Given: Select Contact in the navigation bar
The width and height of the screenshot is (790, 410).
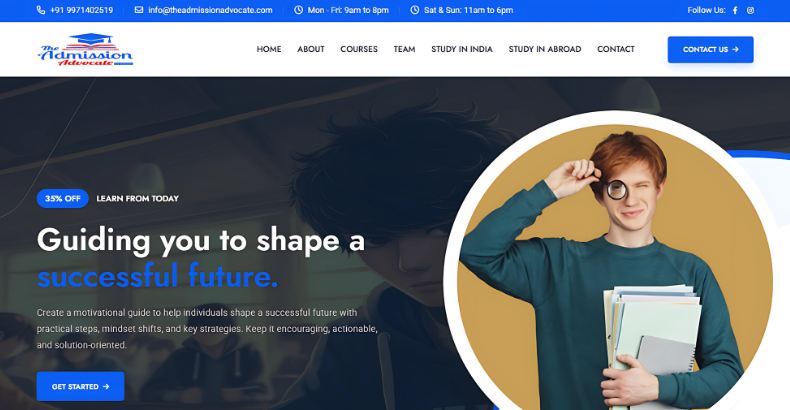Looking at the screenshot, I should click(x=616, y=49).
